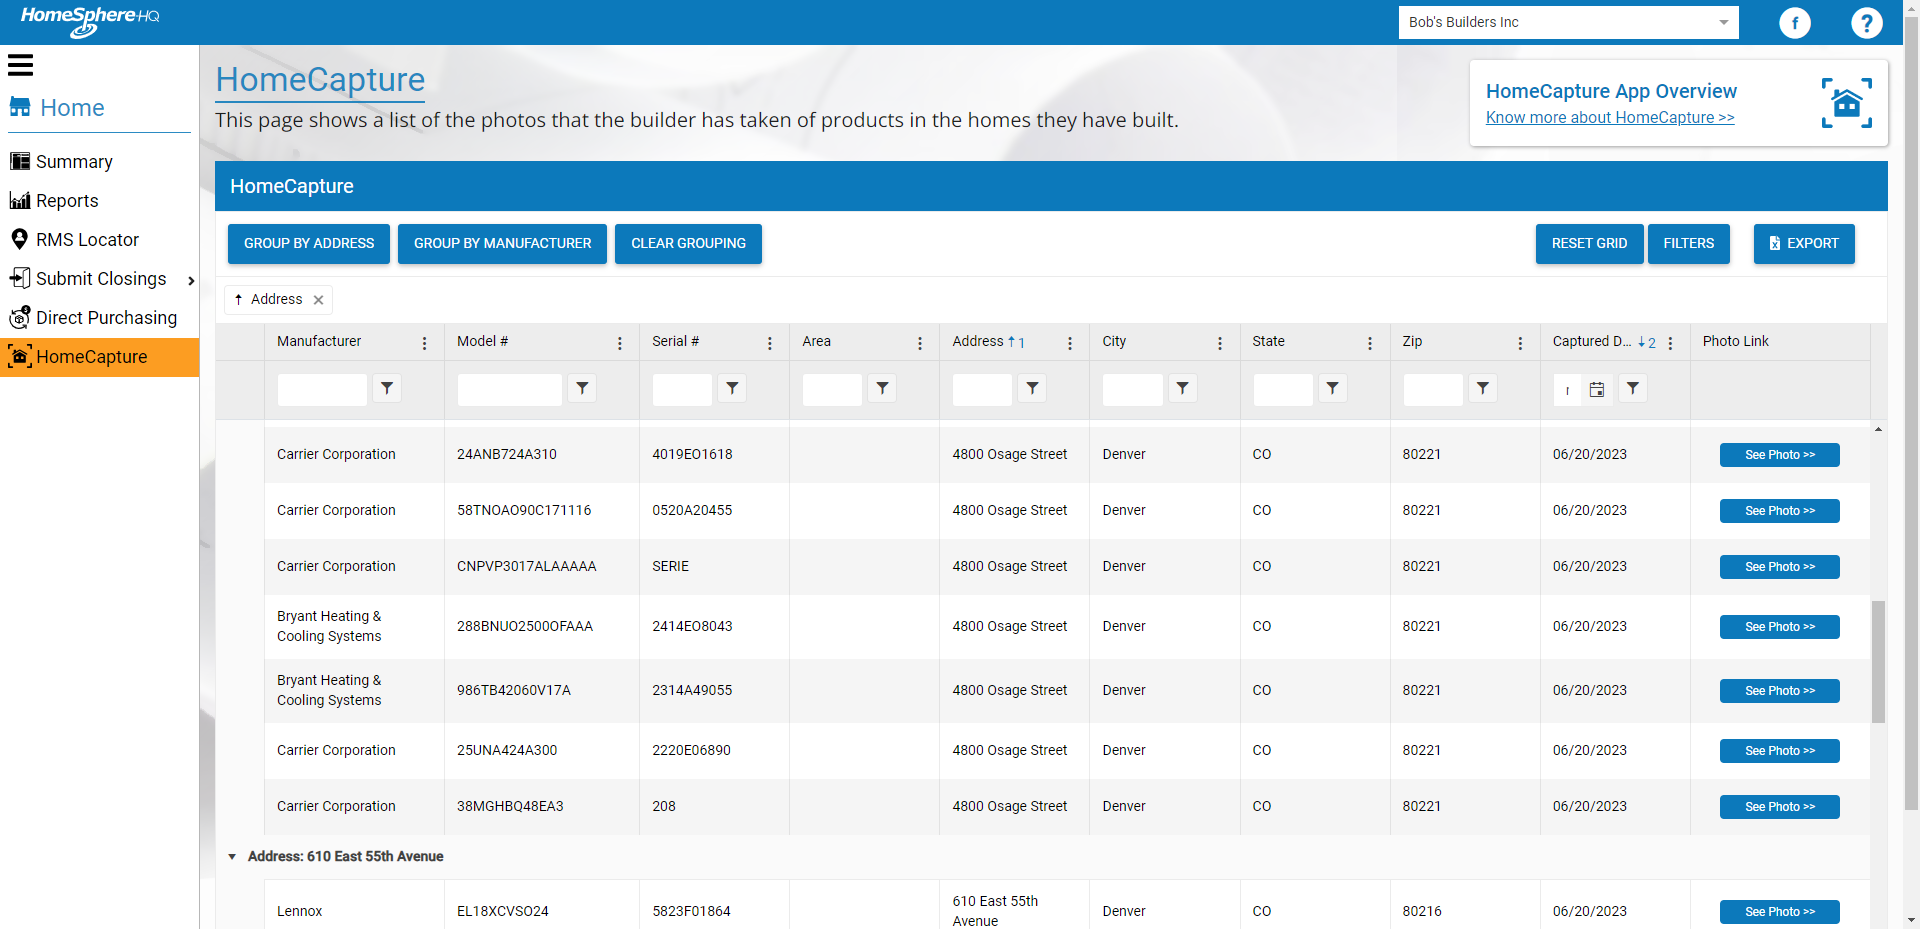The image size is (1920, 929).
Task: See Photo for model 24ANB724A310
Action: click(x=1780, y=455)
